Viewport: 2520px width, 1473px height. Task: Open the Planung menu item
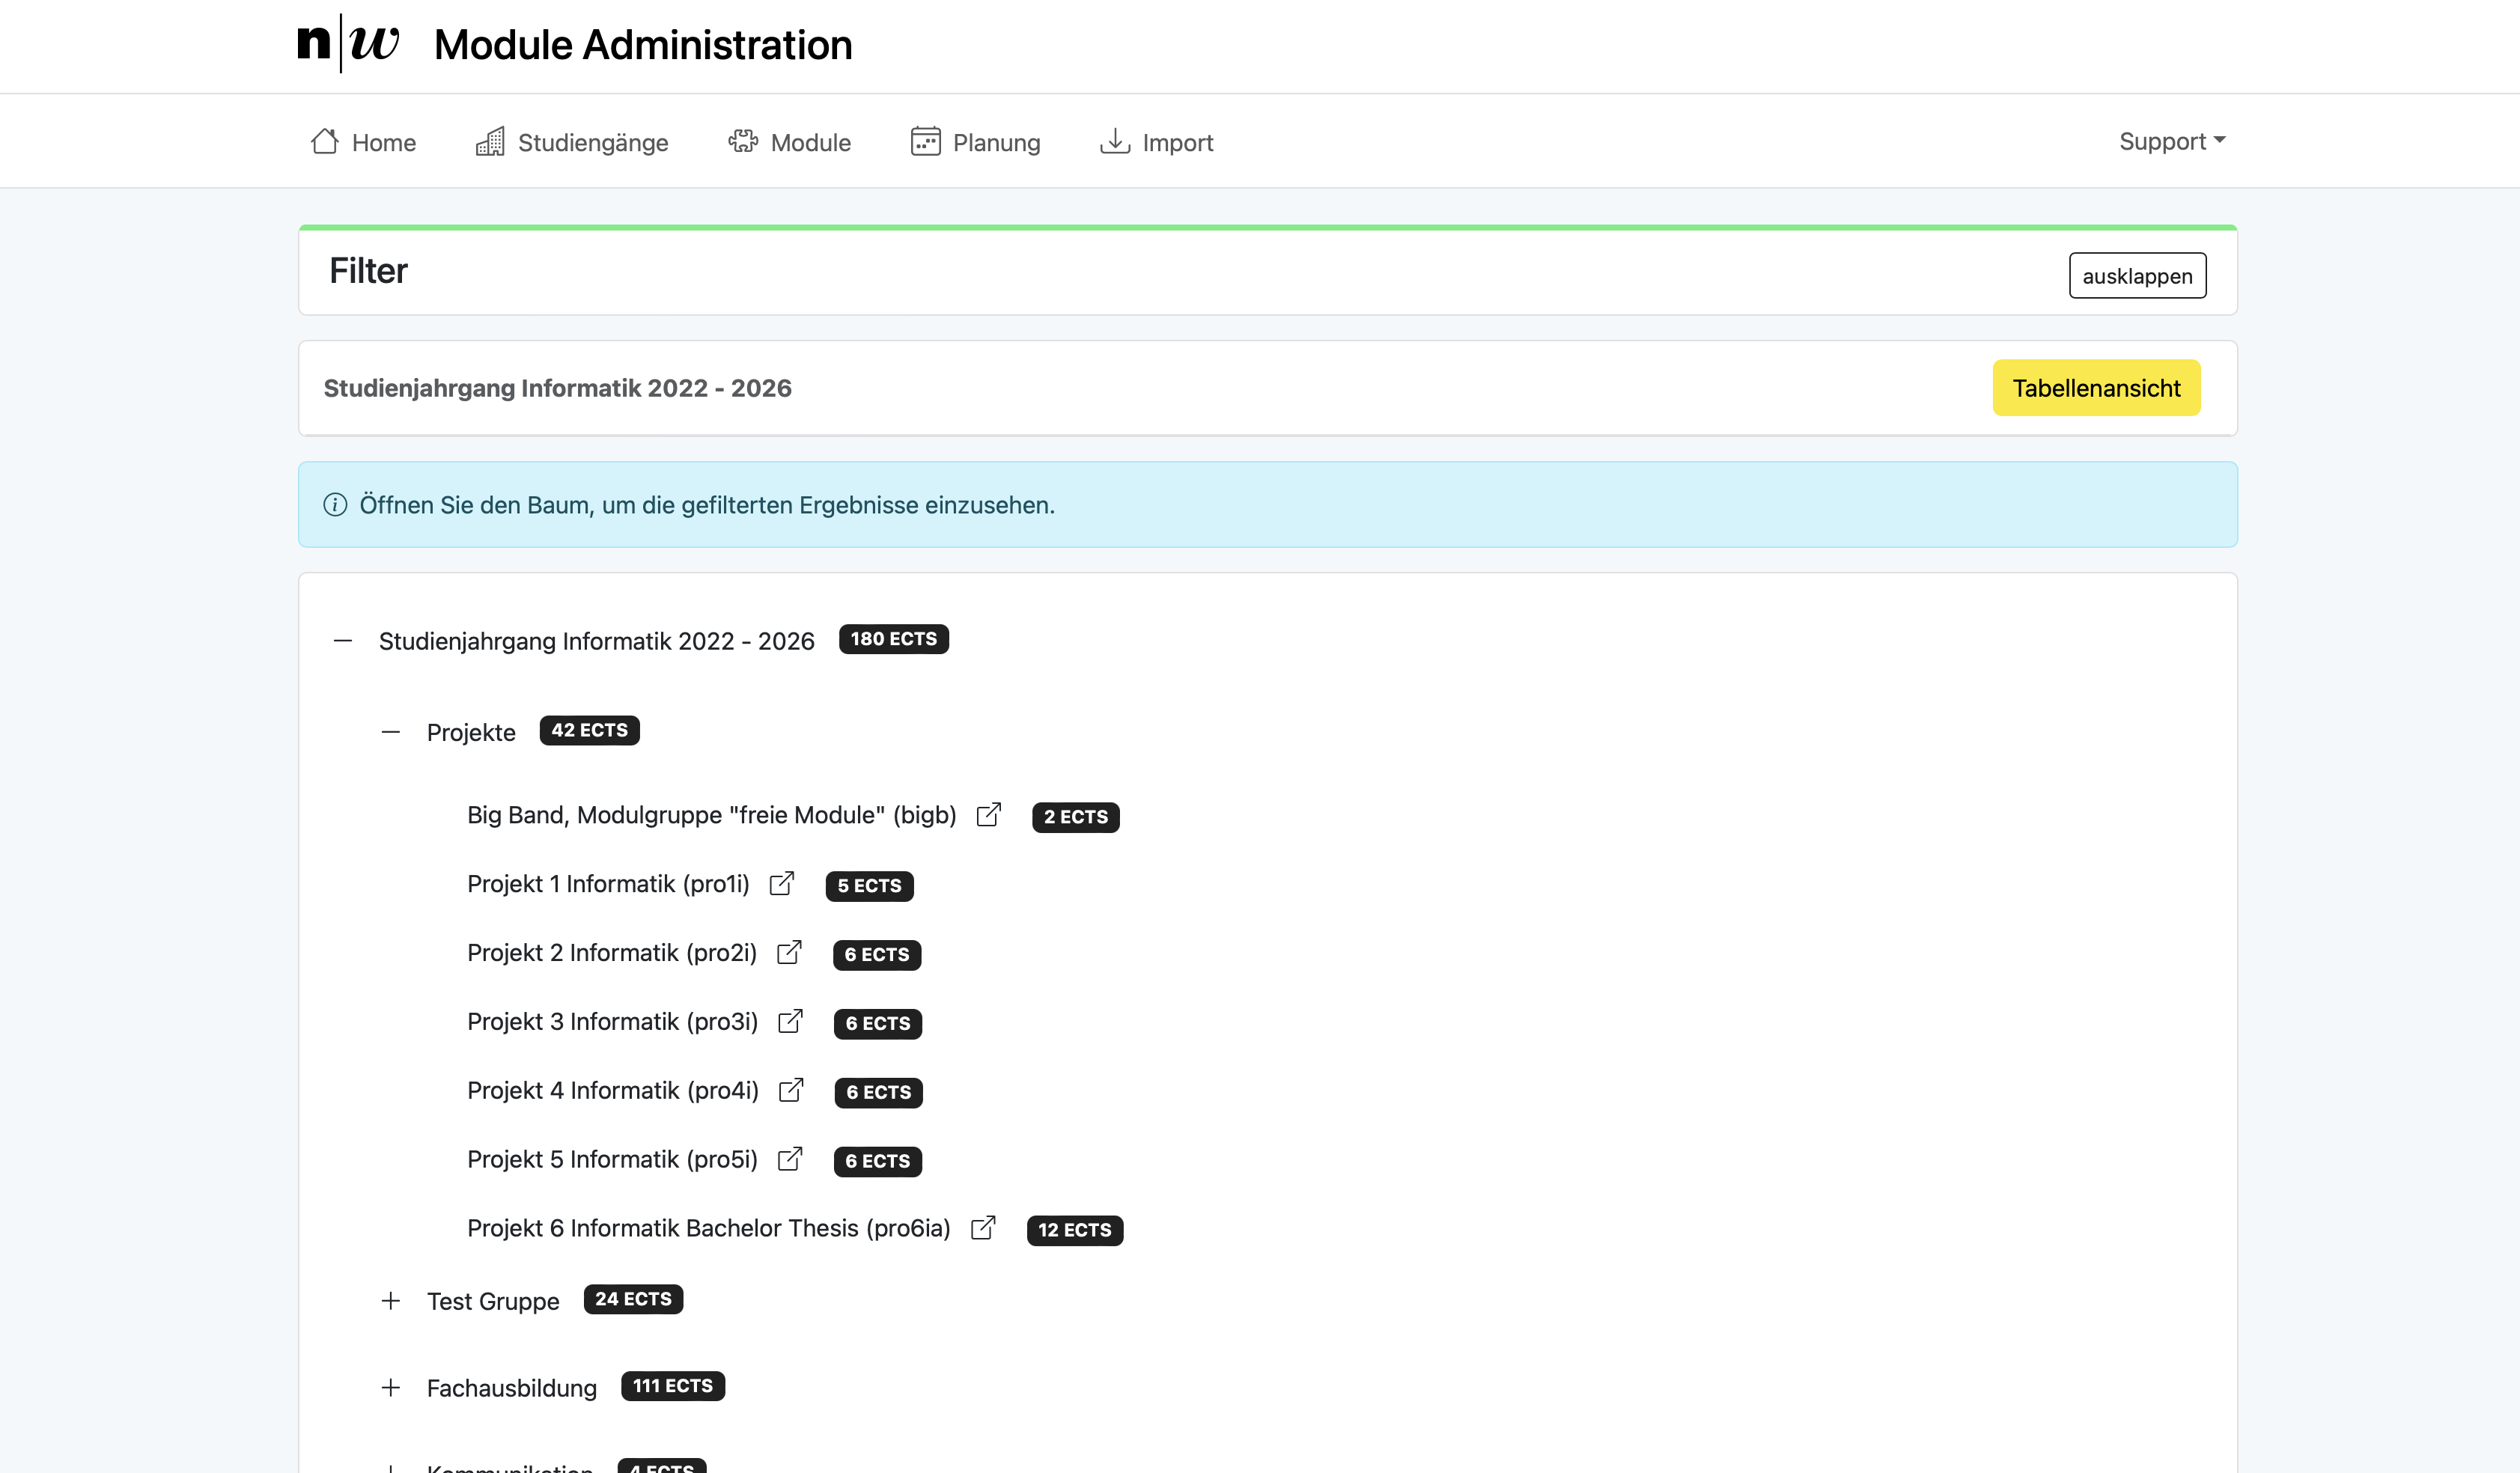tap(976, 142)
